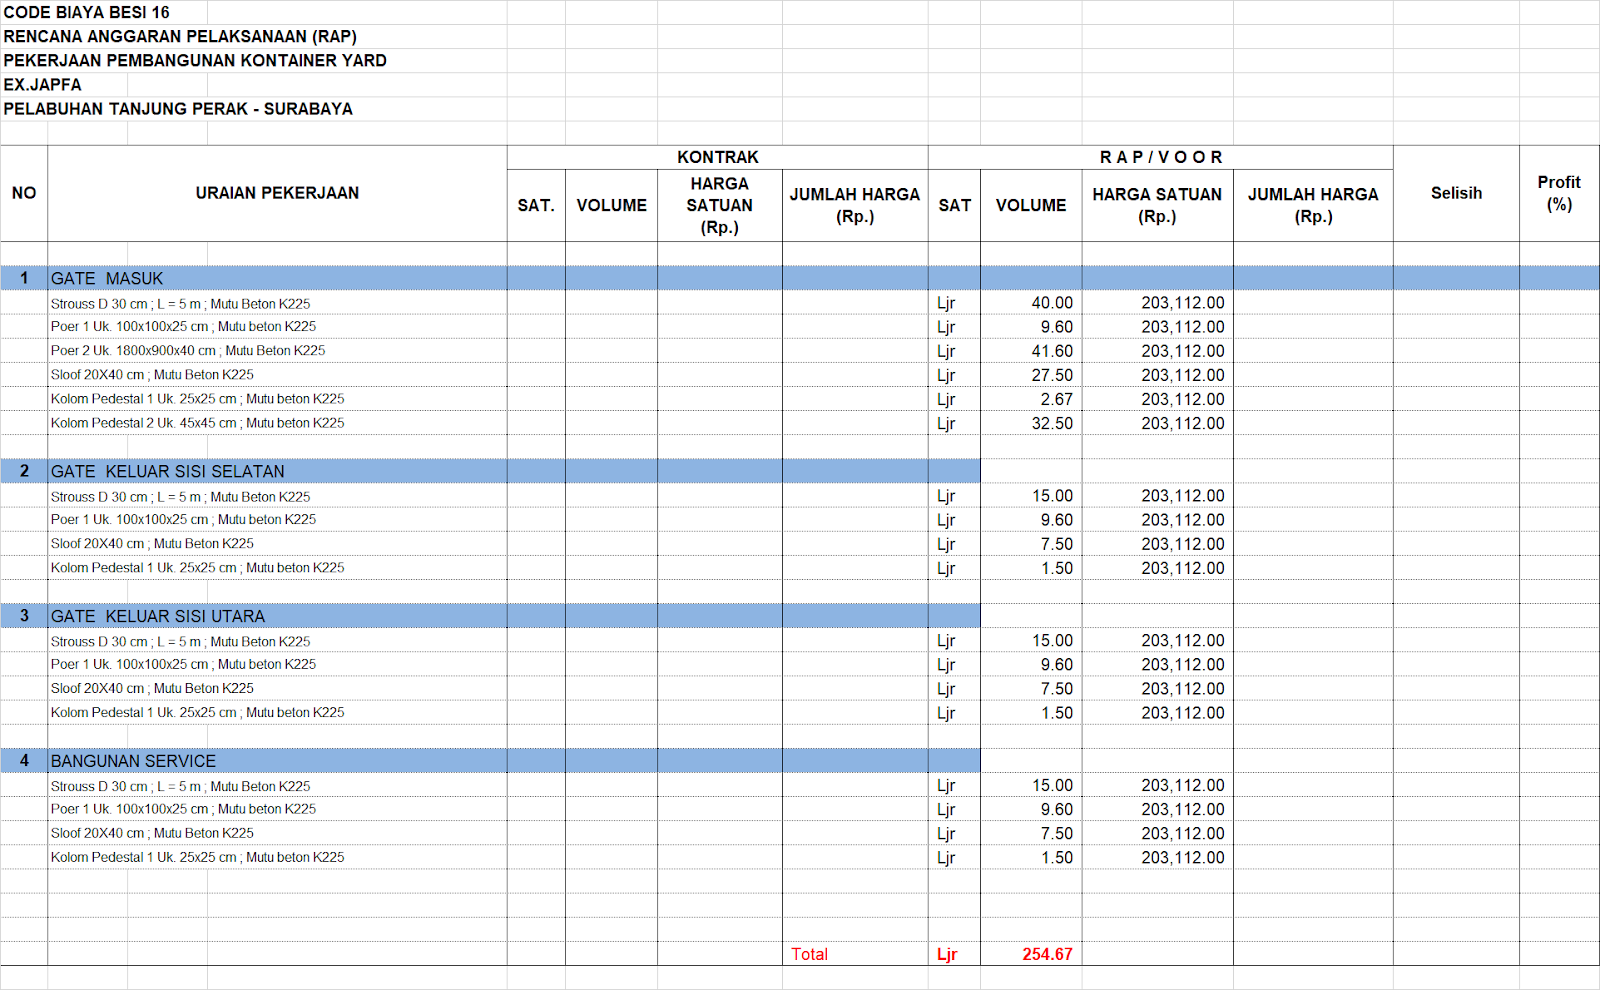Select 'PELABUHAN TANJUNG PERAK - SURABAYA' cell
Screen dimensions: 1600x990
click(x=178, y=109)
